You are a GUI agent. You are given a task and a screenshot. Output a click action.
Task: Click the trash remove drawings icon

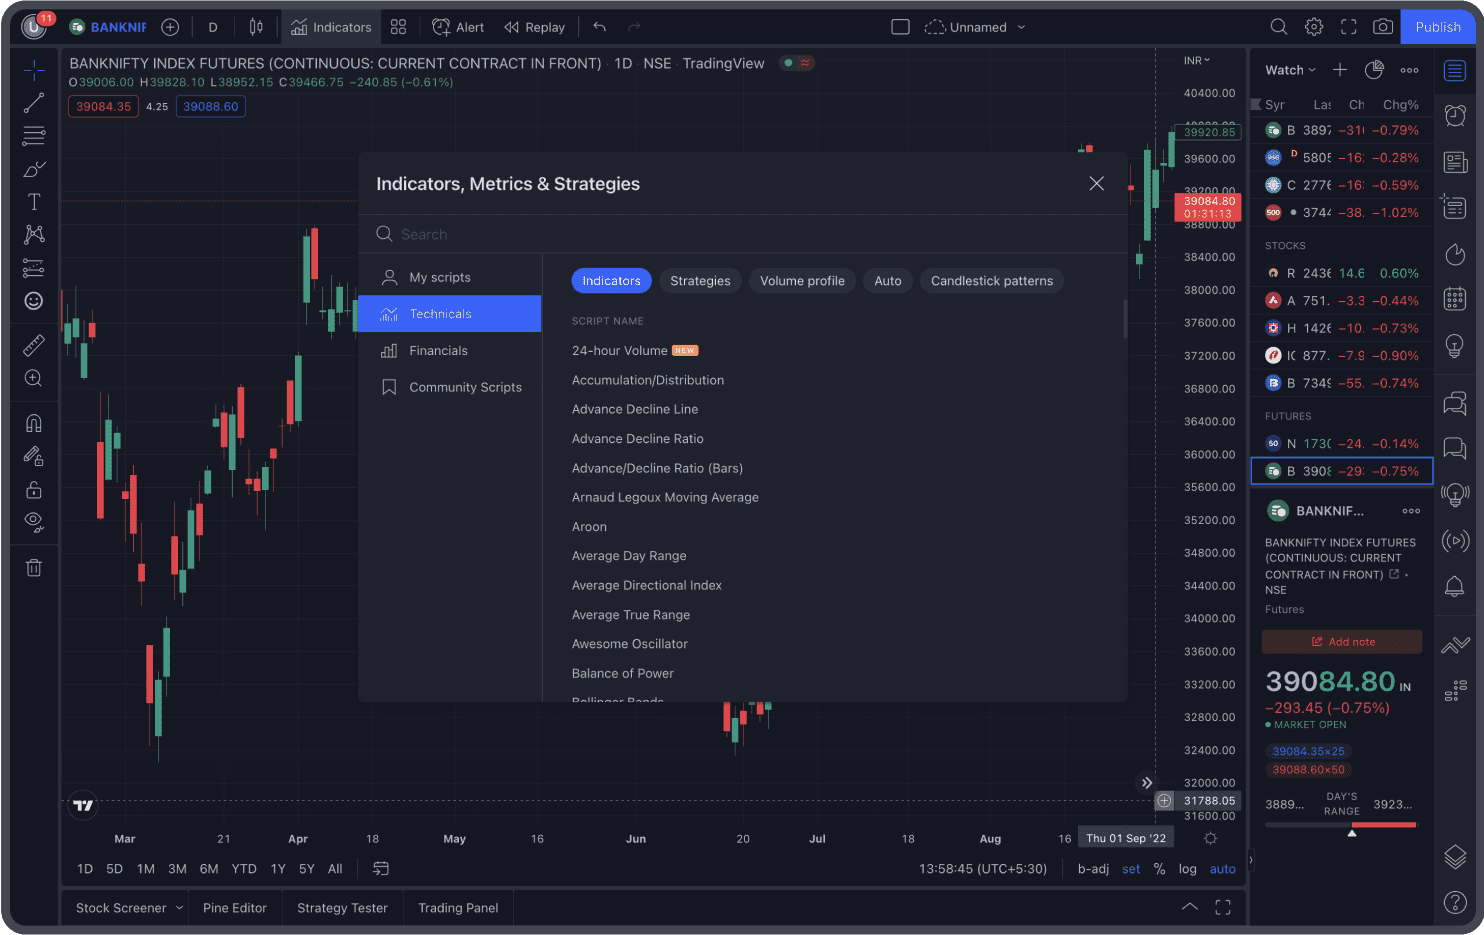(34, 568)
